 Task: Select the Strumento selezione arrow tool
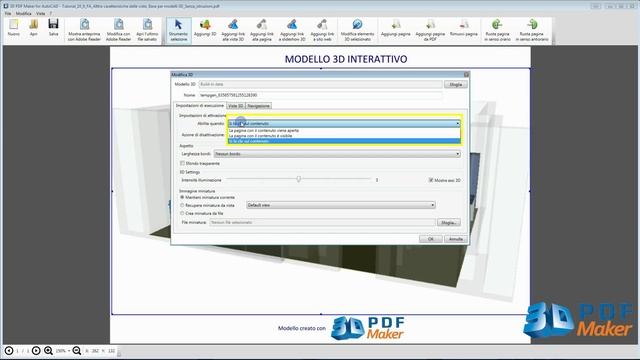(x=178, y=30)
